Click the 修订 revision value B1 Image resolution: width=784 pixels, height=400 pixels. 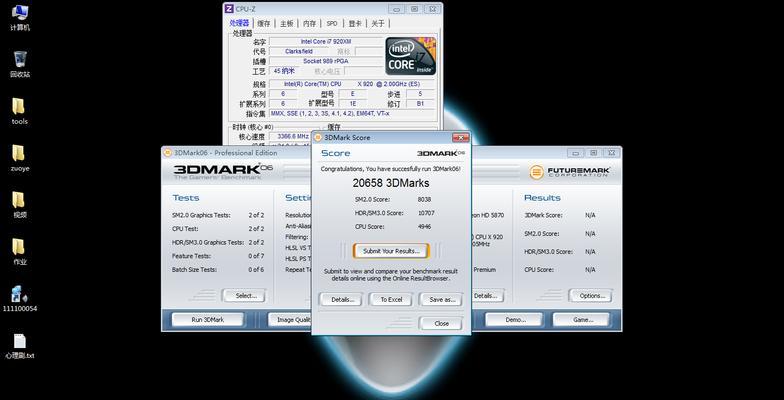[x=420, y=104]
